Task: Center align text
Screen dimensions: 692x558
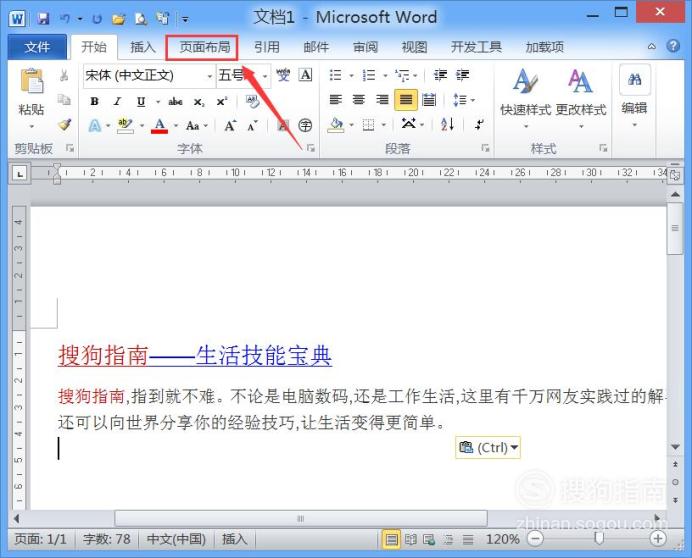Action: click(359, 100)
